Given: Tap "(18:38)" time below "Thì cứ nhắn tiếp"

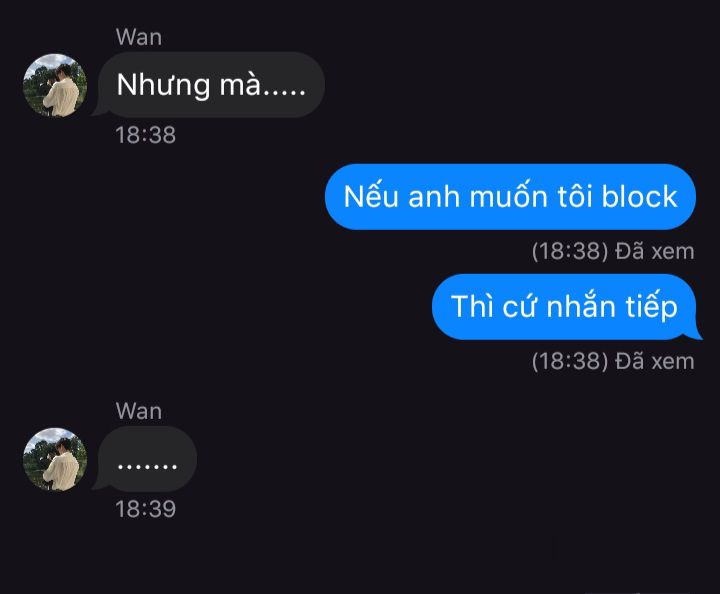Looking at the screenshot, I should 570,361.
